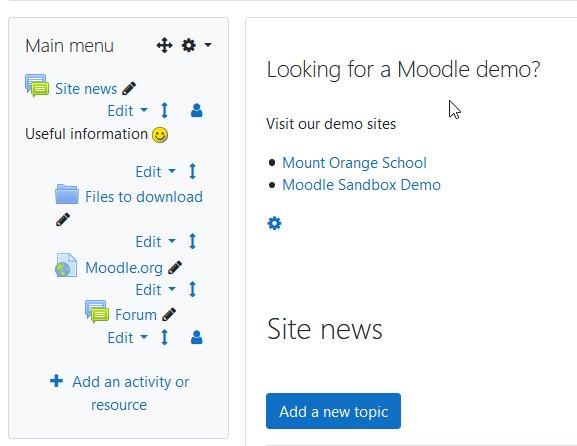Open the Main menu block's gear actions menu
The height and width of the screenshot is (446, 577).
[x=196, y=45]
